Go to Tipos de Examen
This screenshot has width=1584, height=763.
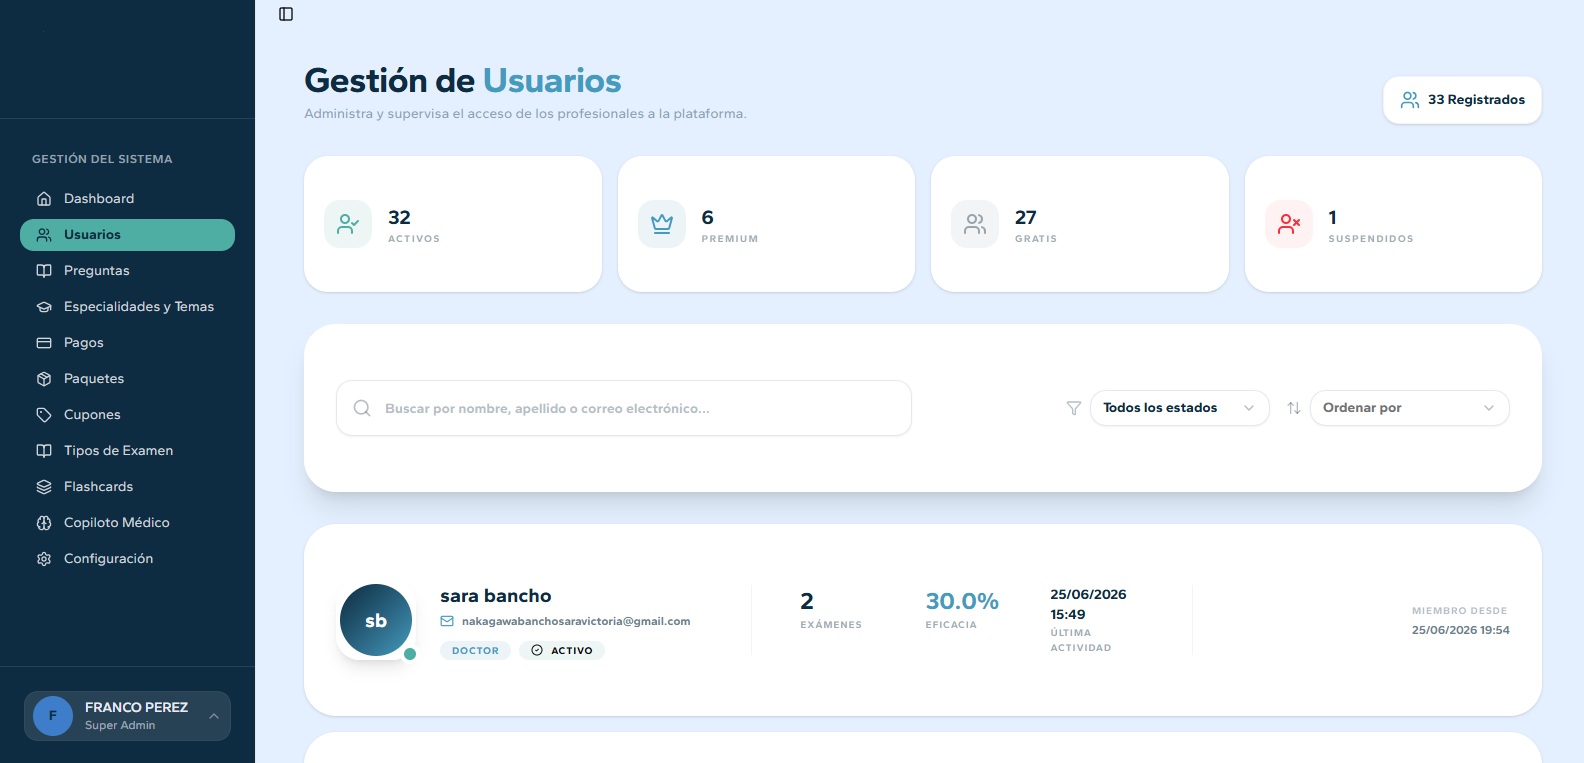pos(127,451)
